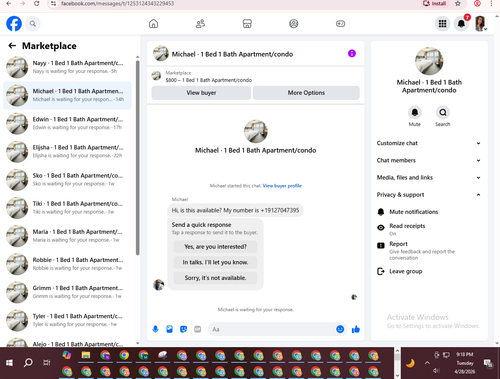Expand the Customize chat section

coord(429,143)
